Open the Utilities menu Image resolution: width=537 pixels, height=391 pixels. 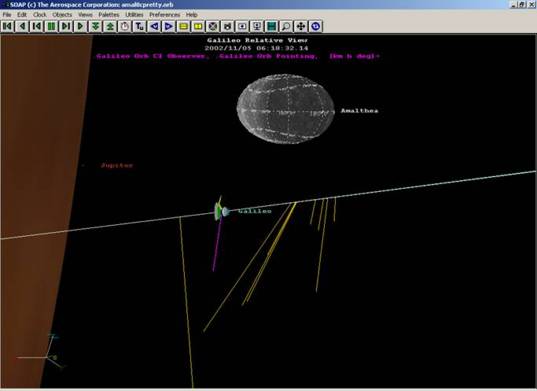coord(134,15)
